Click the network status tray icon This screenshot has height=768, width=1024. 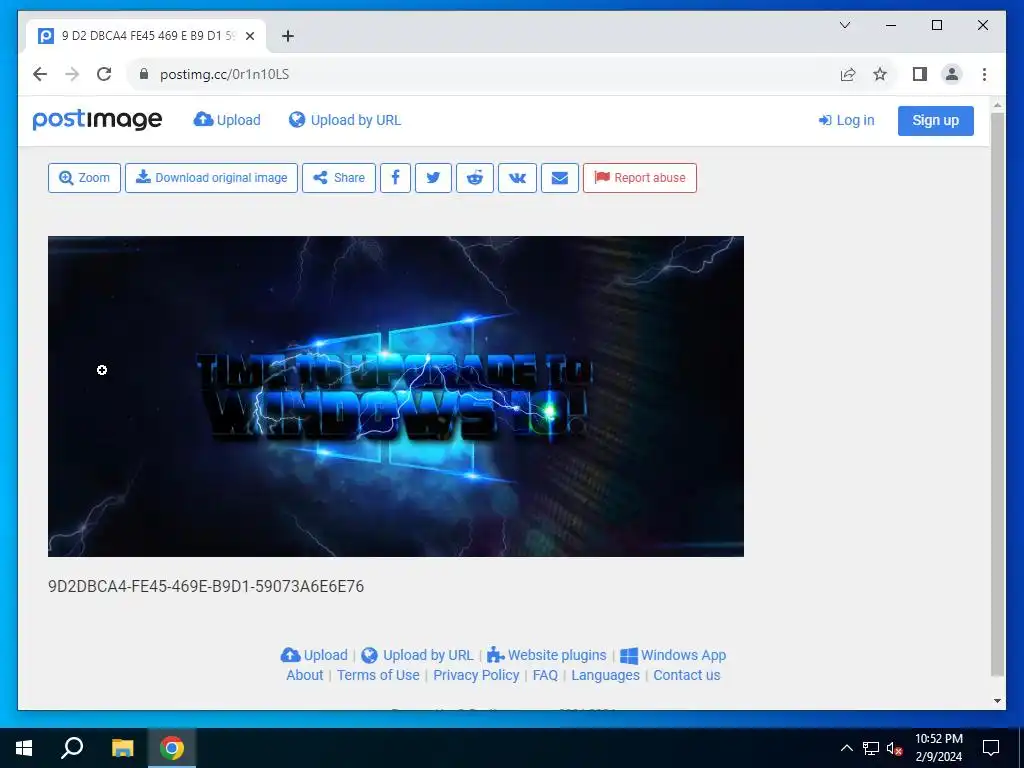coord(871,748)
